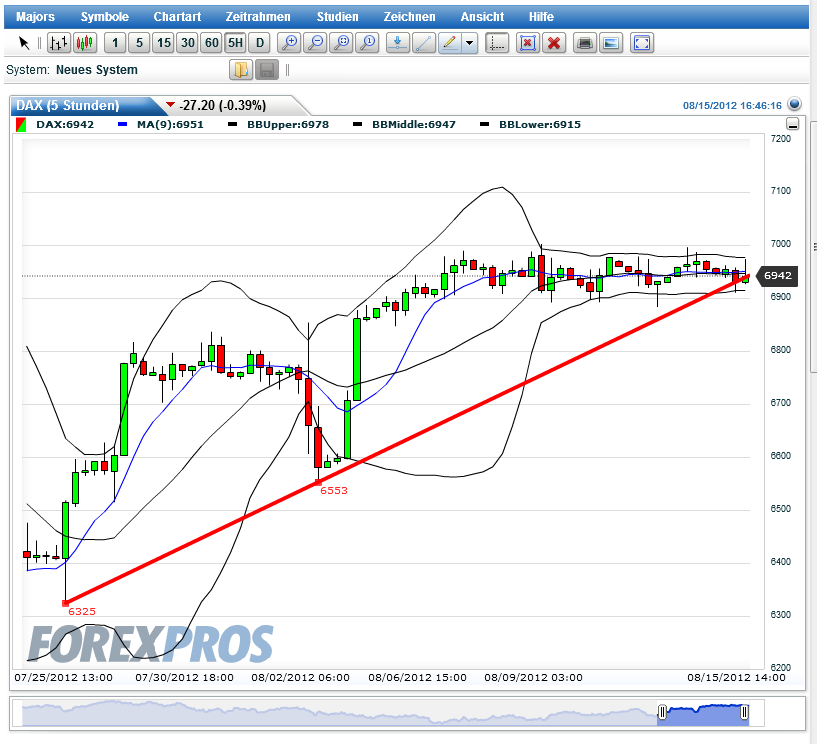Viewport: 817px width, 744px height.
Task: Click the 08/15/2012 16:46:16 timestamp
Action: (732, 106)
